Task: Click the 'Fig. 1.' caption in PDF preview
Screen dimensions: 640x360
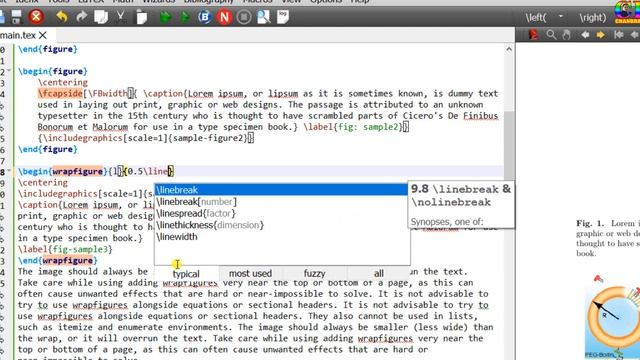Action: pyautogui.click(x=590, y=223)
